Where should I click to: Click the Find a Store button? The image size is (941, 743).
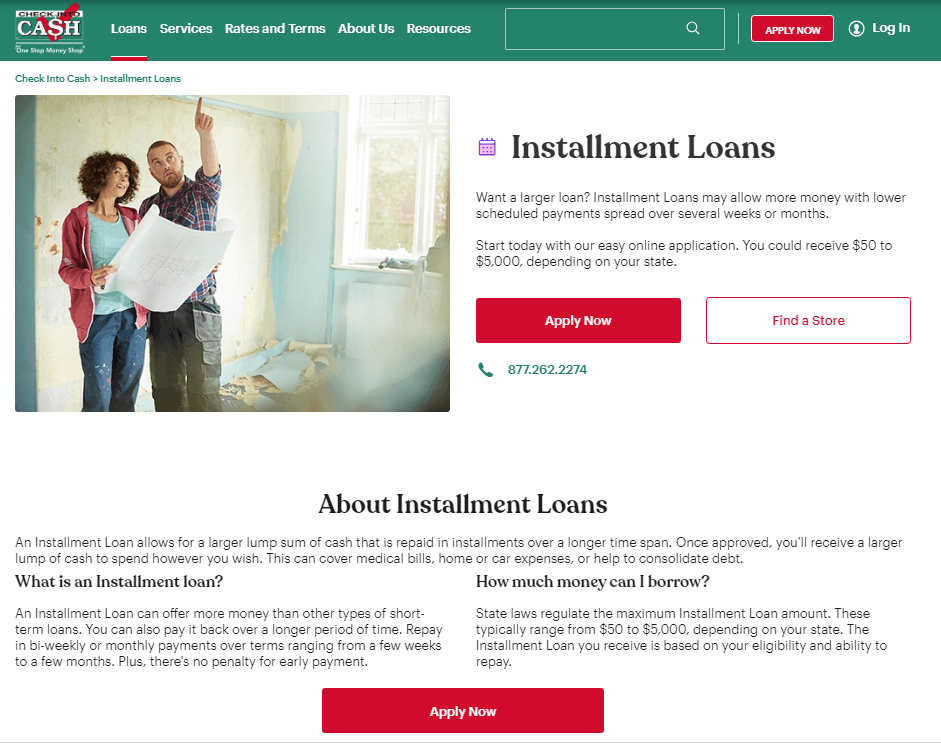[x=808, y=320]
